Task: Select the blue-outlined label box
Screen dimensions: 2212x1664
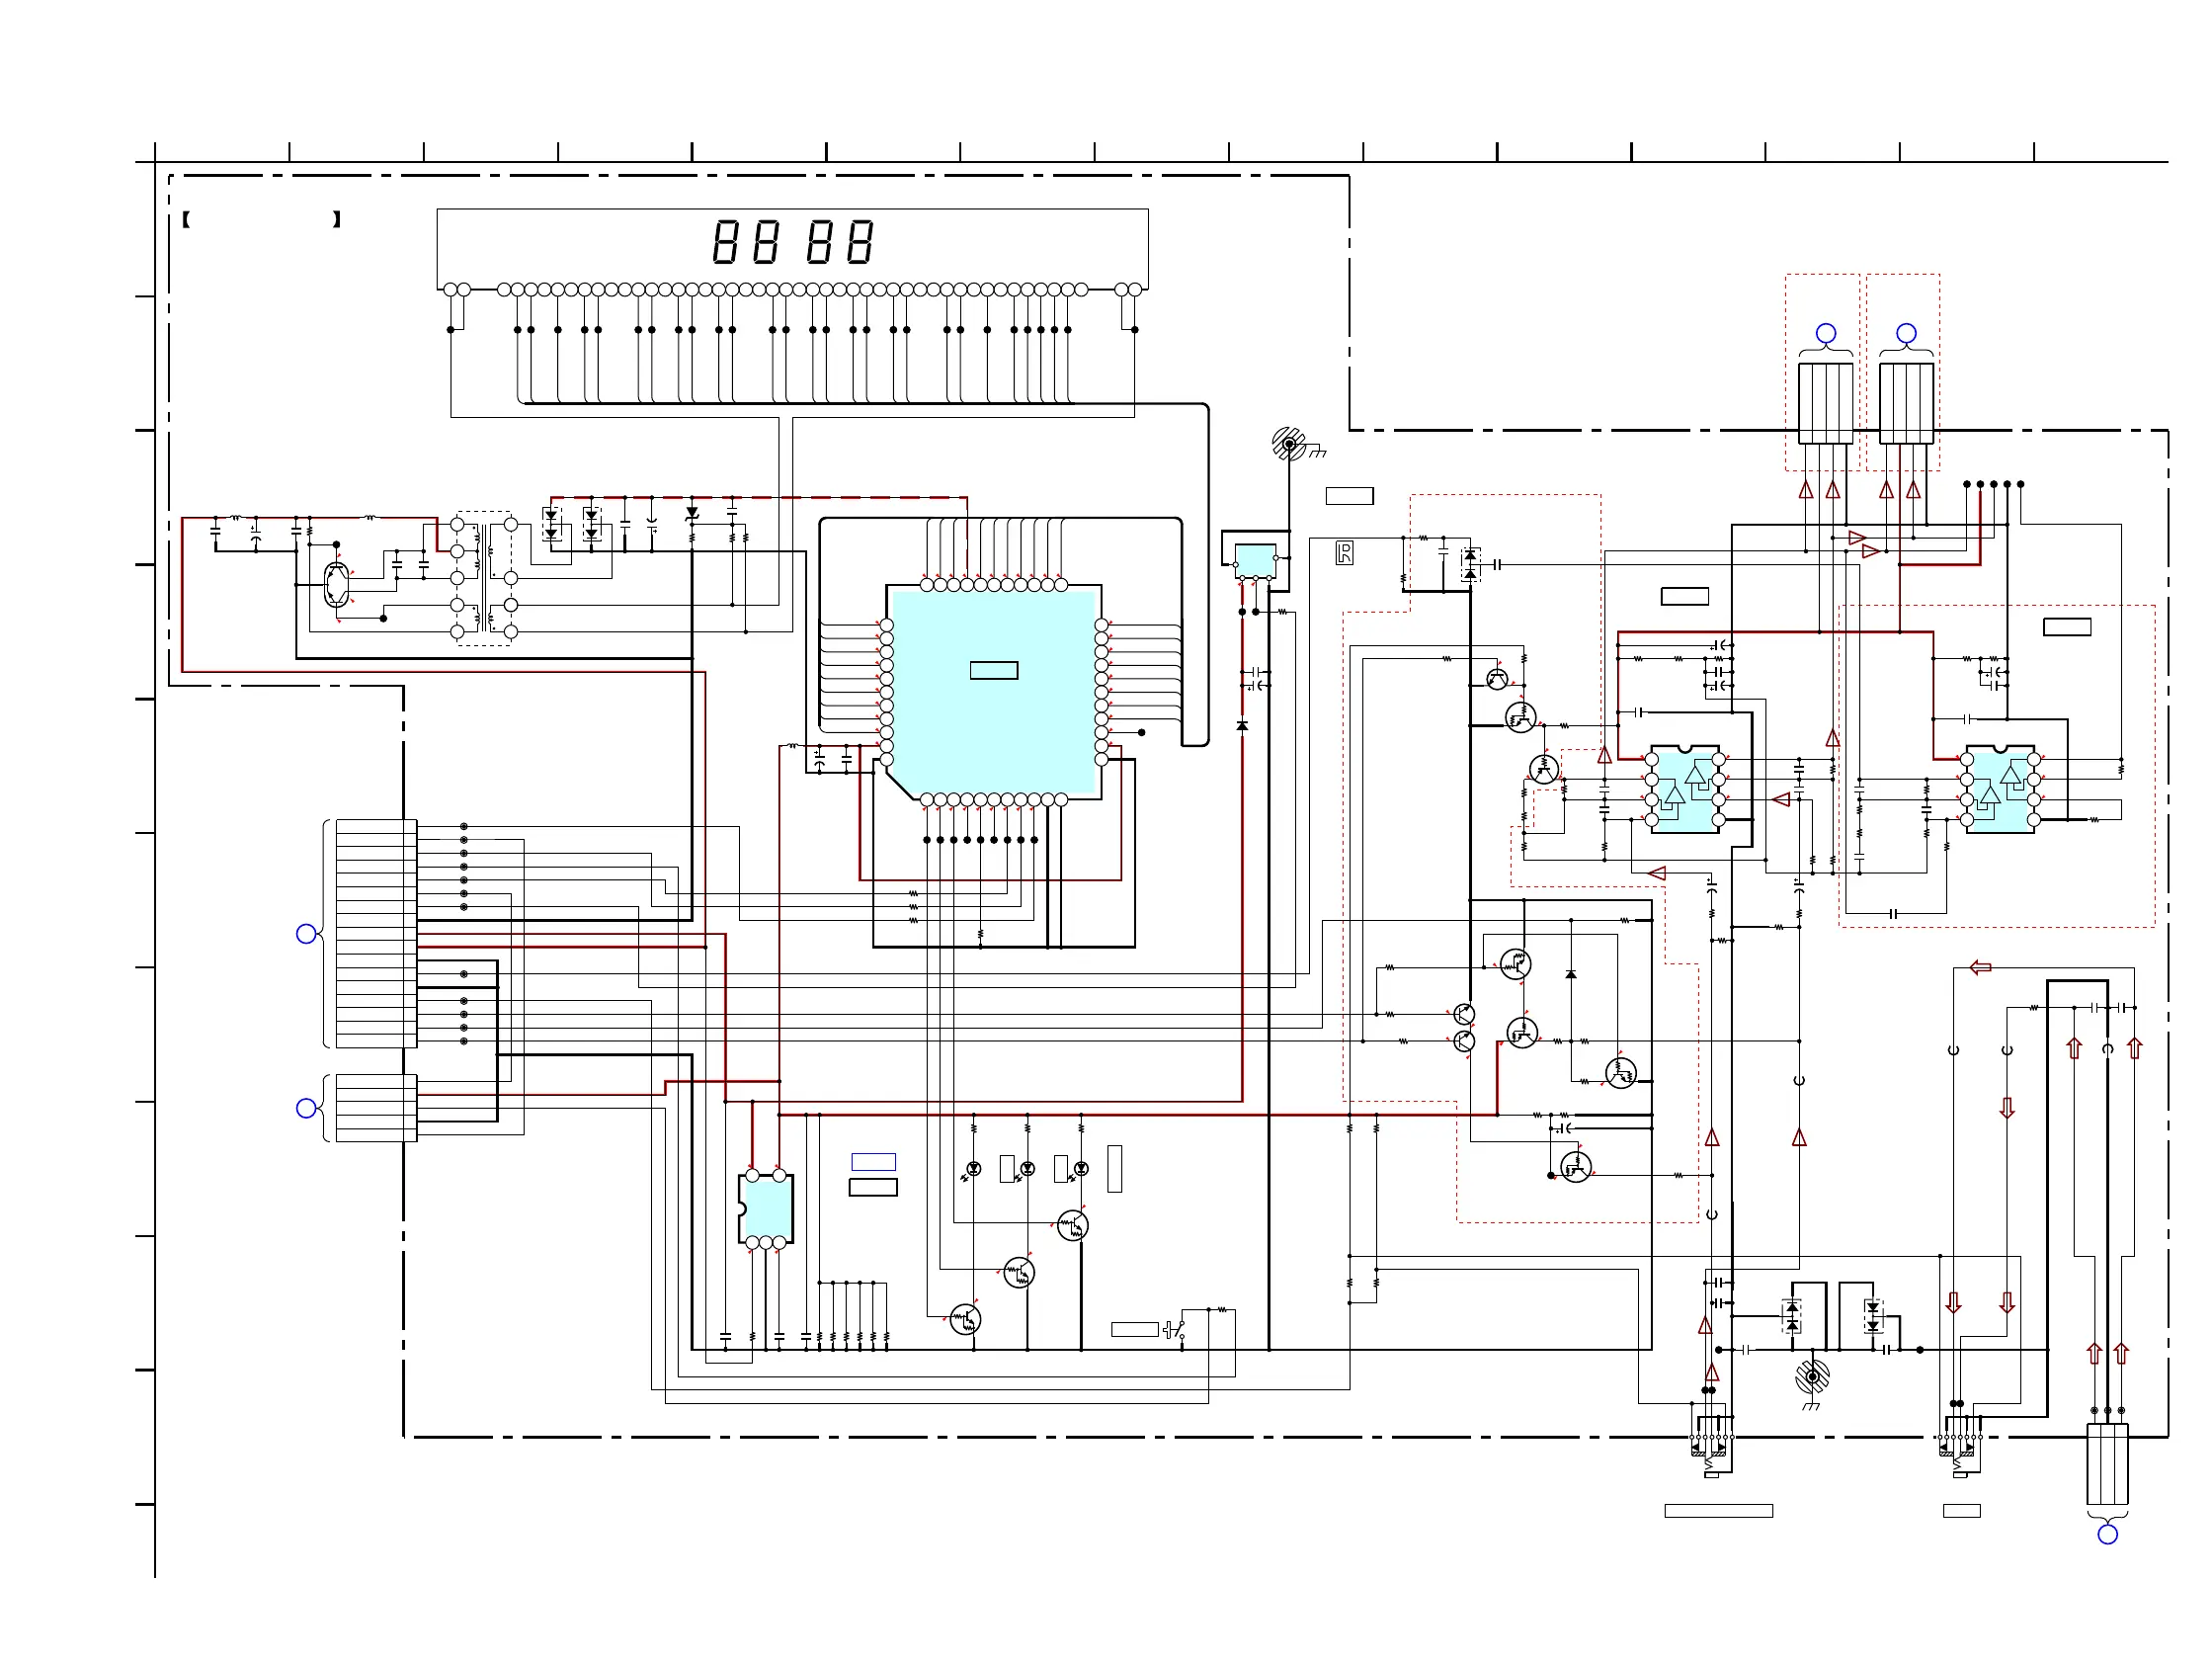Action: click(873, 1162)
